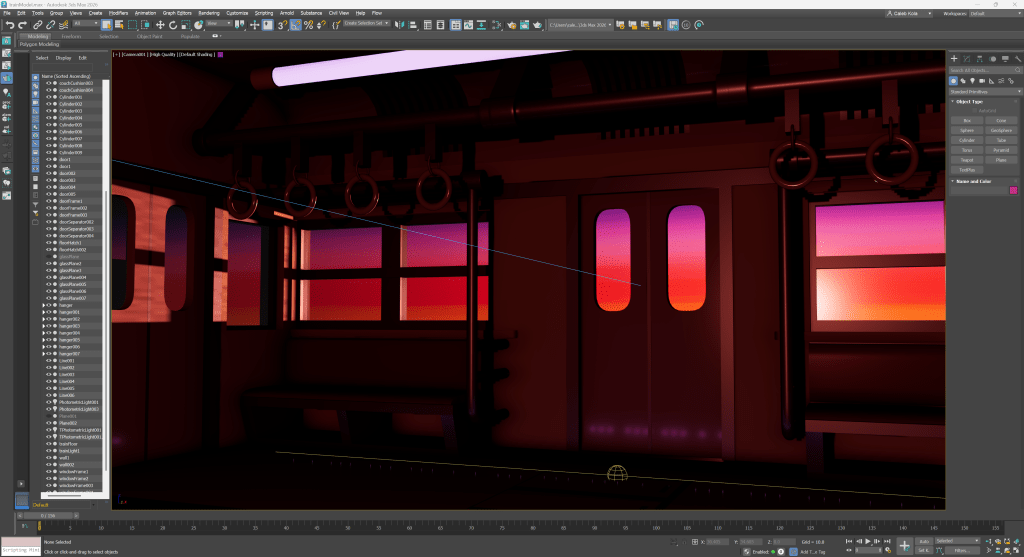Viewport: 1024px width, 557px height.
Task: Toggle visibility of Plane002 in explorer
Action: 48,423
